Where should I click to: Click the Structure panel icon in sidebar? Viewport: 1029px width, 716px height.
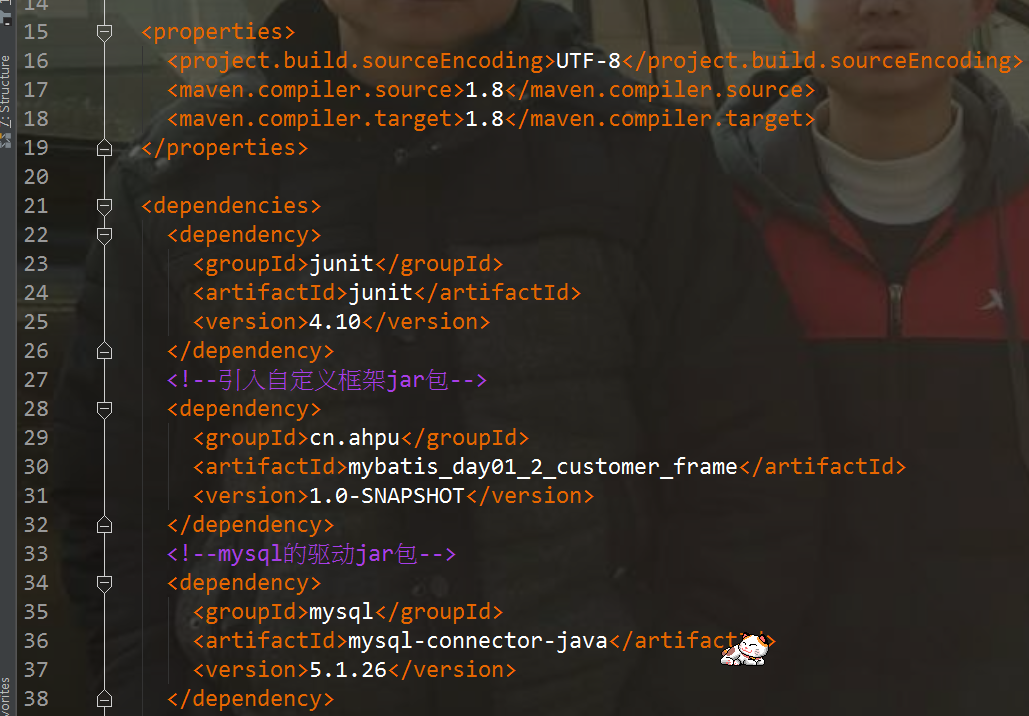pyautogui.click(x=6, y=140)
